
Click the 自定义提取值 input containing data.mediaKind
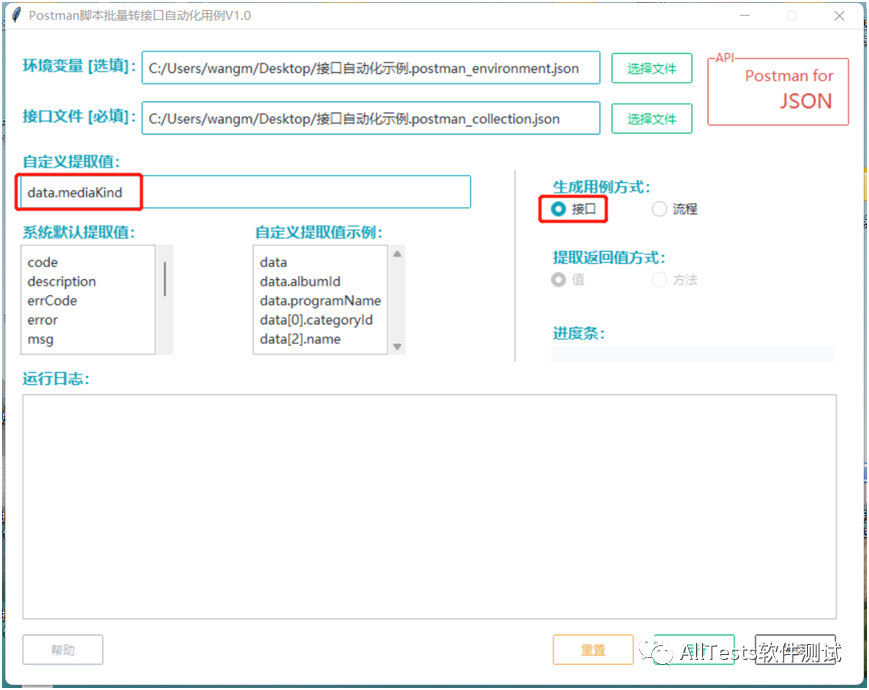coord(246,192)
